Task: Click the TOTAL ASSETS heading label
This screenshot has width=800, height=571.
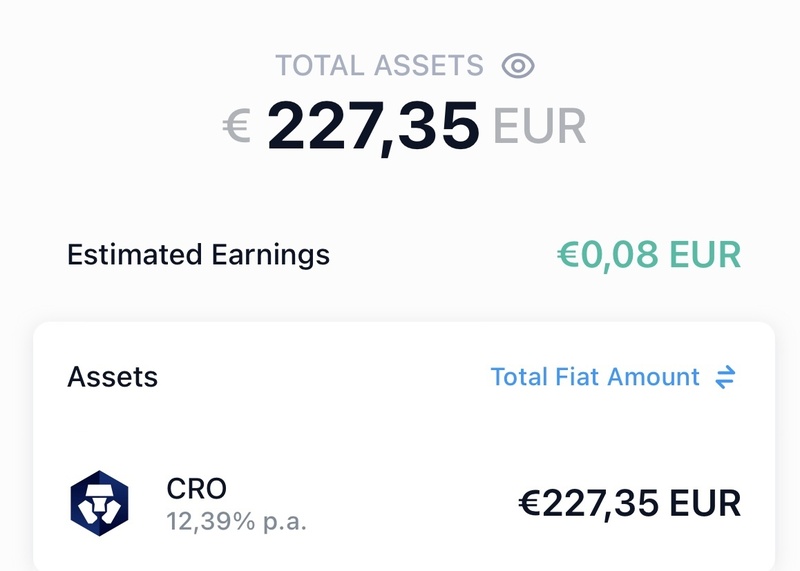Action: (379, 67)
